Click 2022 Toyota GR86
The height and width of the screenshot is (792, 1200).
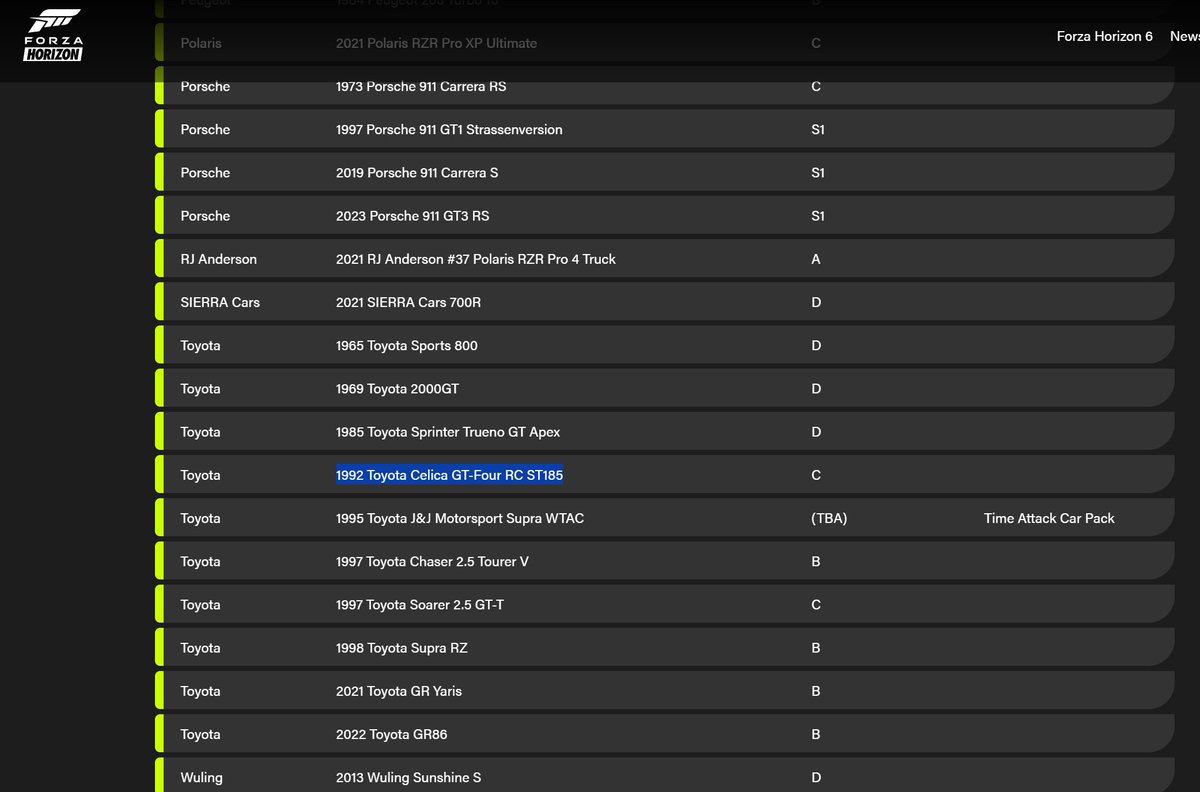(x=391, y=734)
